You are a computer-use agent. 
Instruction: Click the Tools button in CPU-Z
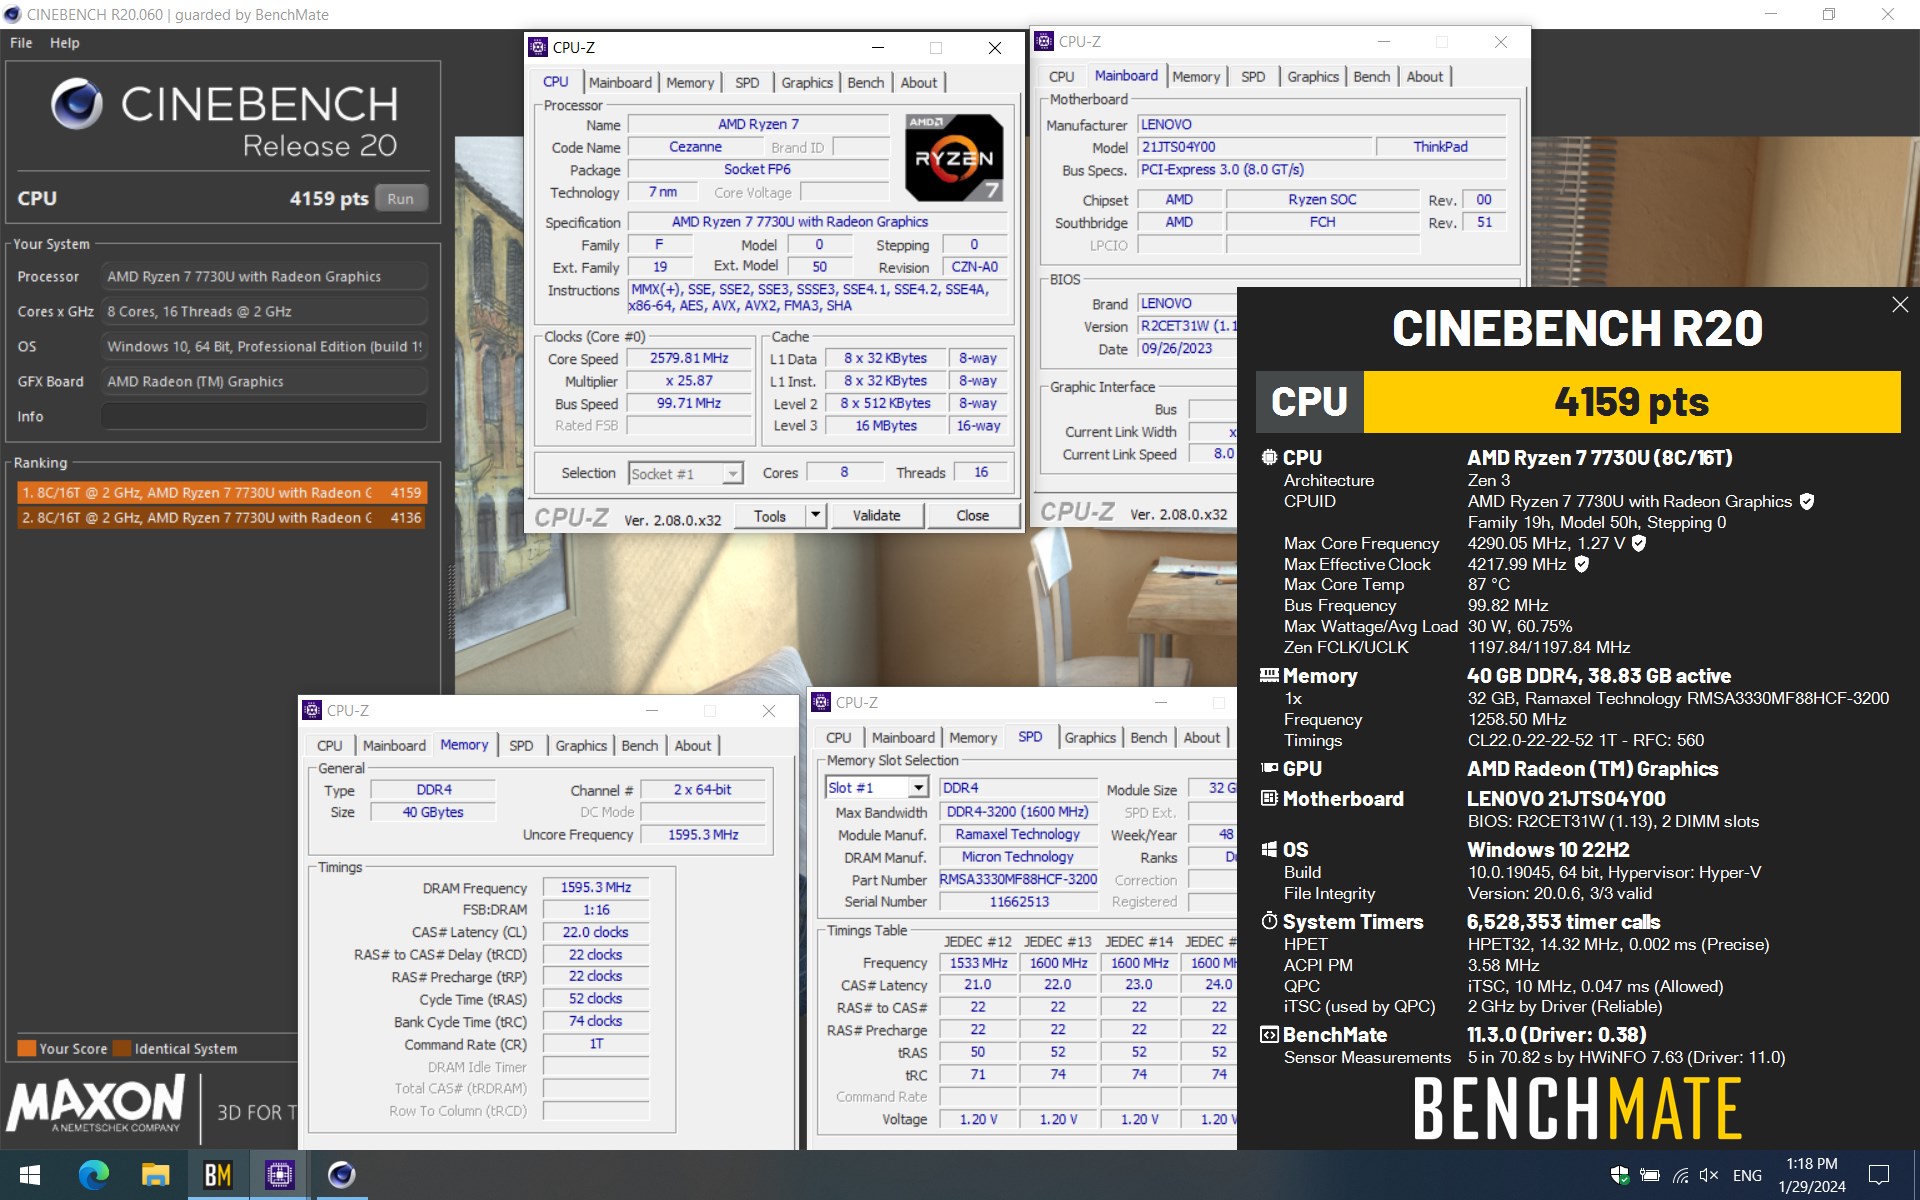point(770,515)
